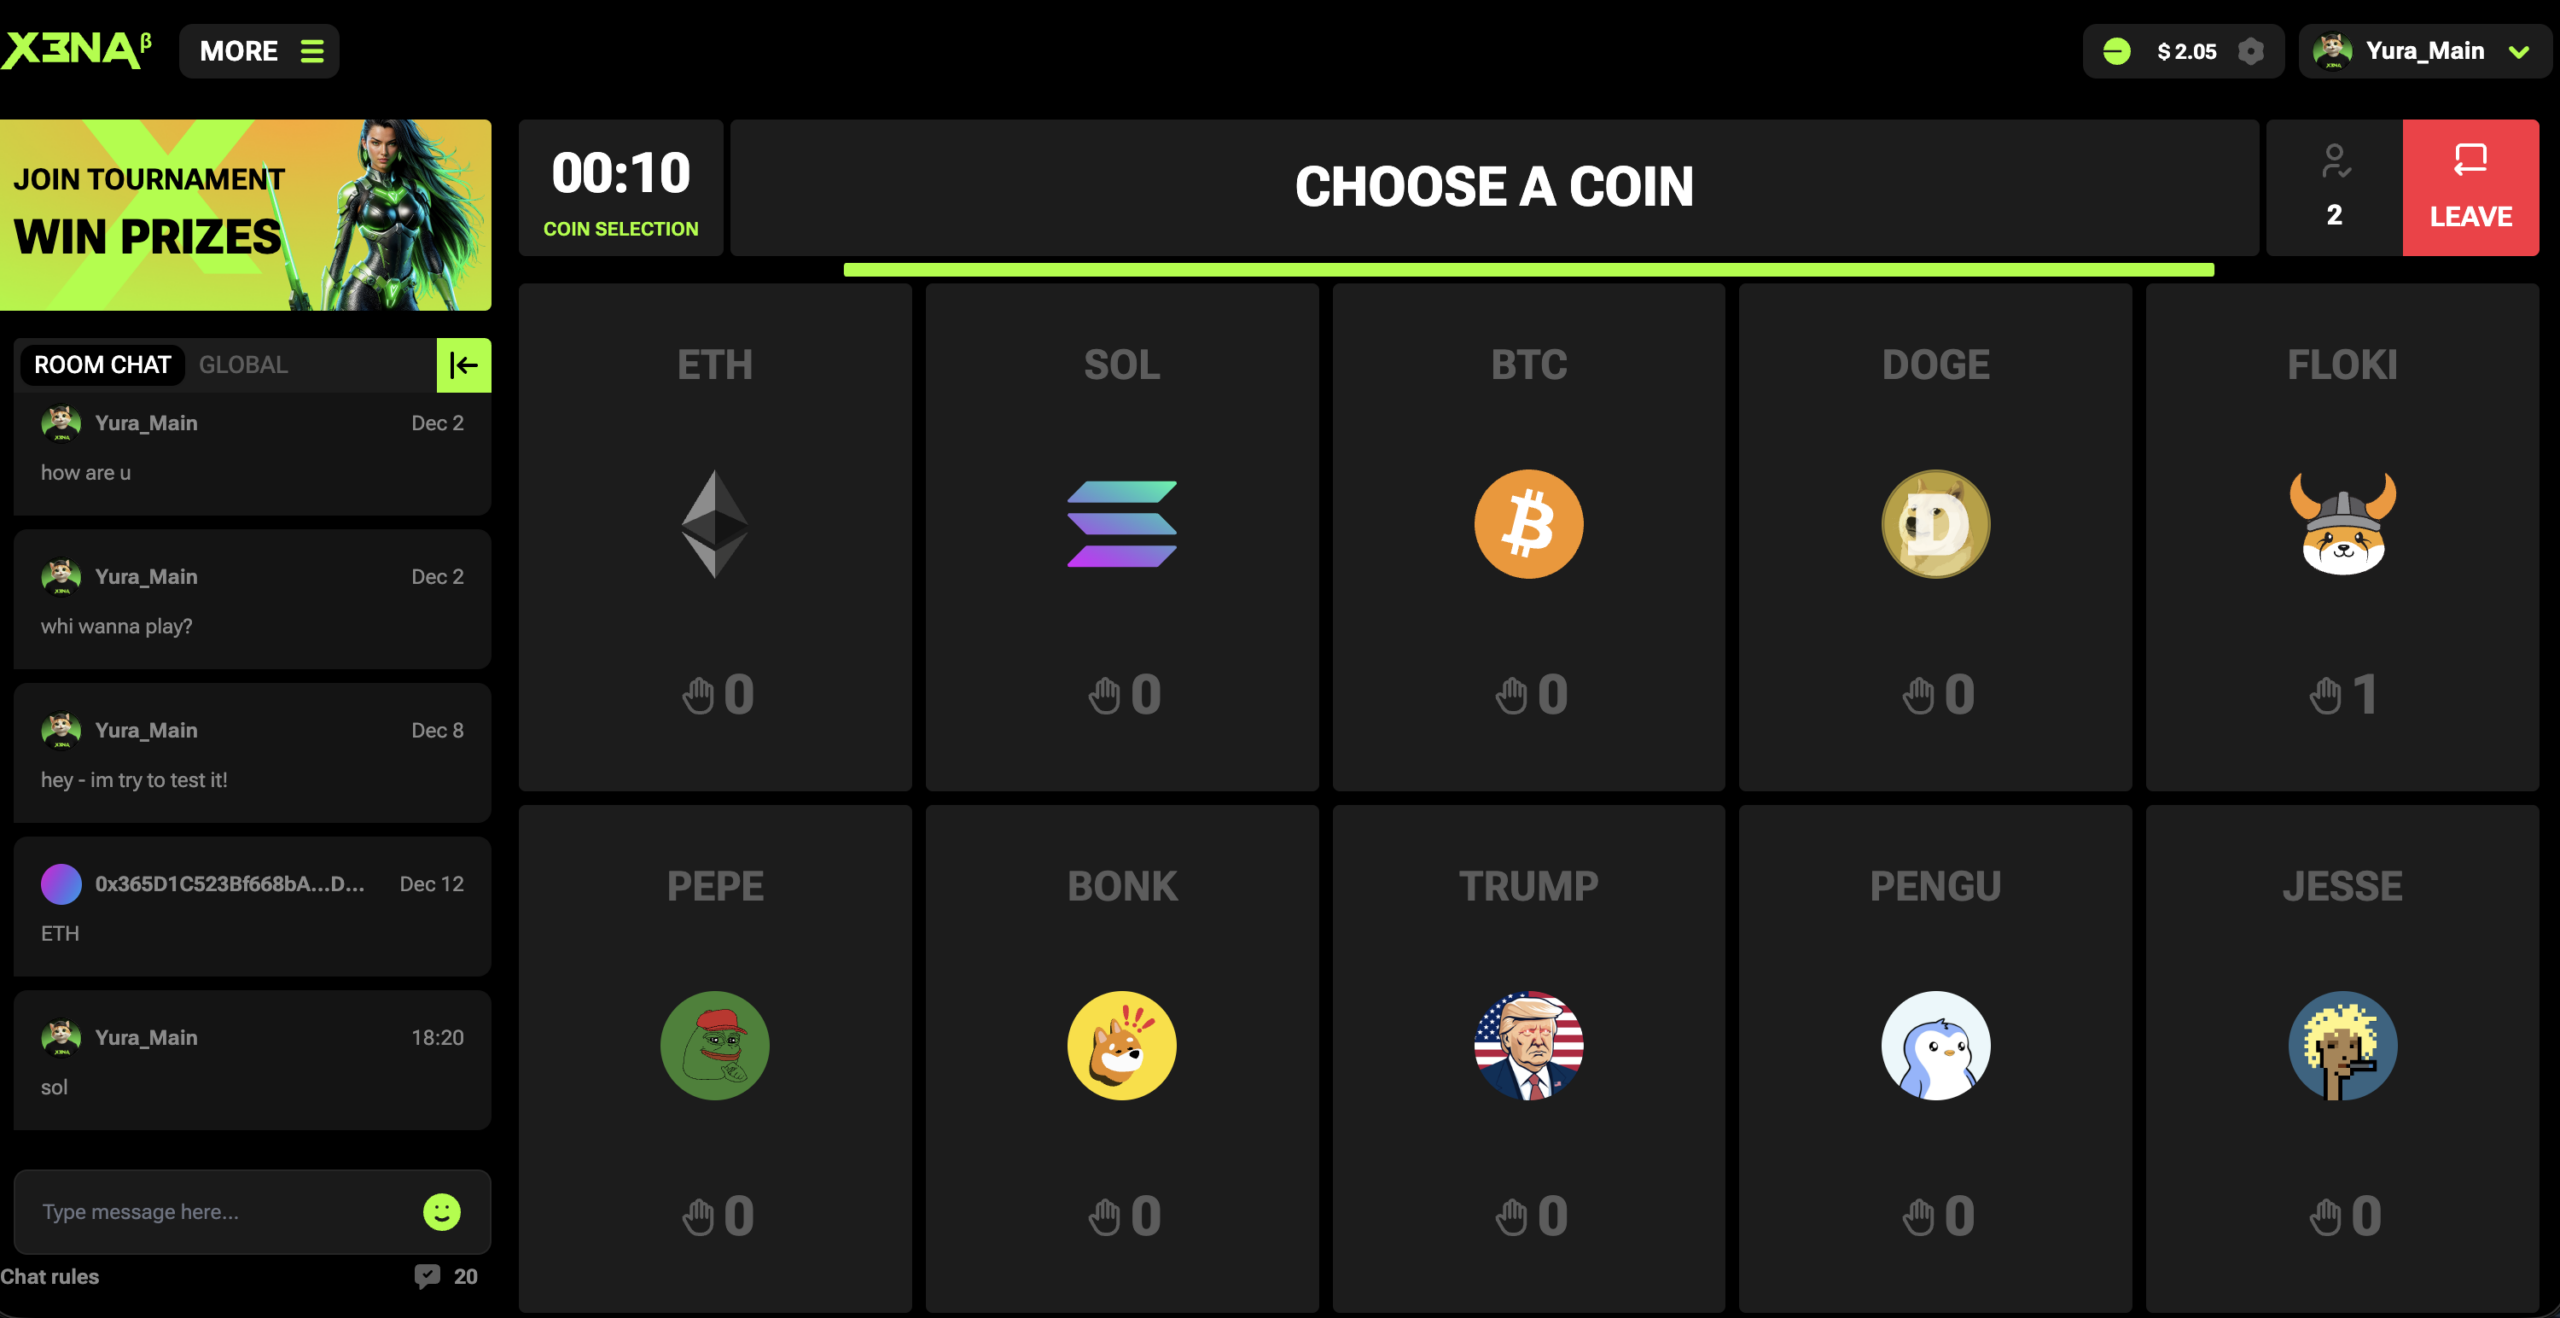Viewport: 2560px width, 1318px height.
Task: Pick the Bitcoin coin icon
Action: click(x=1528, y=524)
